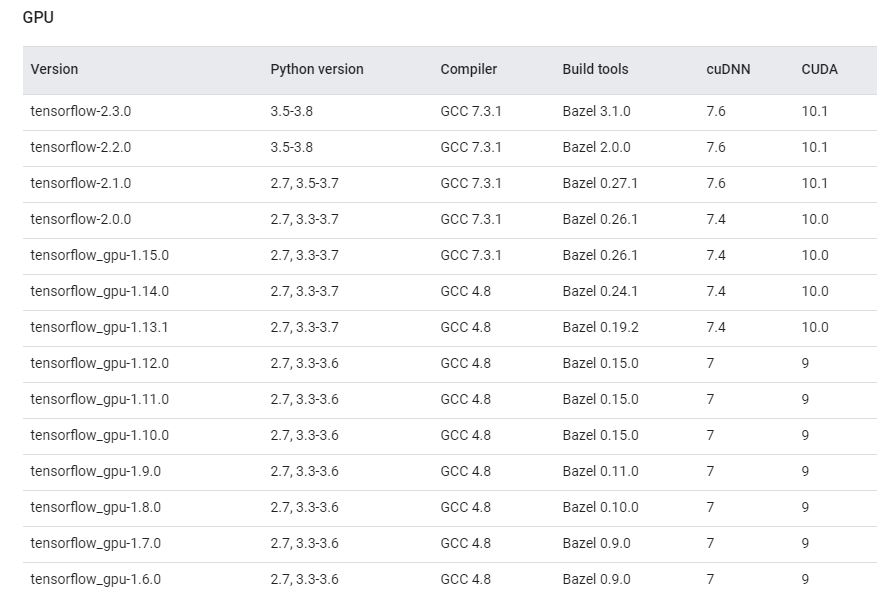Click Bazel 0.15.0 in tensorflow_gpu-1.11.0 row
Image resolution: width=880 pixels, height=592 pixels.
pyautogui.click(x=601, y=399)
